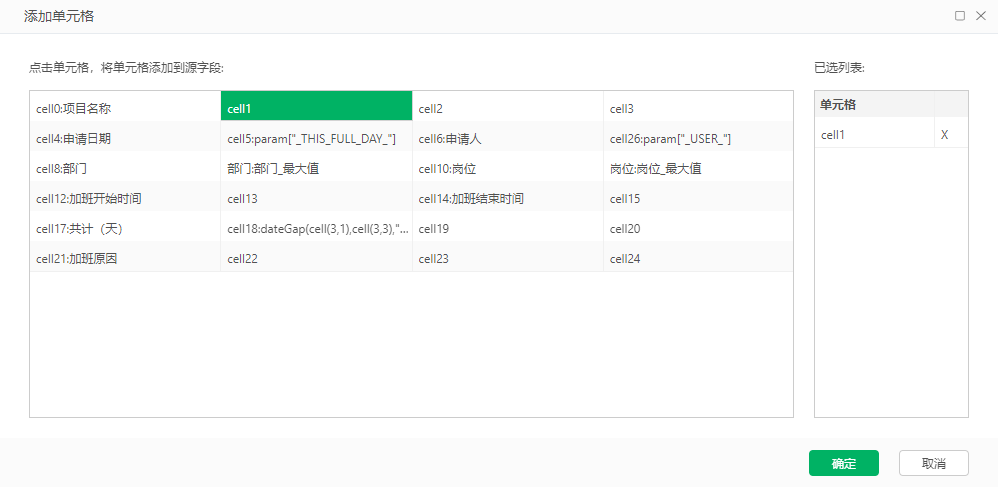This screenshot has height=487, width=998.
Task: Add cell22 to source fields
Action: click(x=316, y=258)
